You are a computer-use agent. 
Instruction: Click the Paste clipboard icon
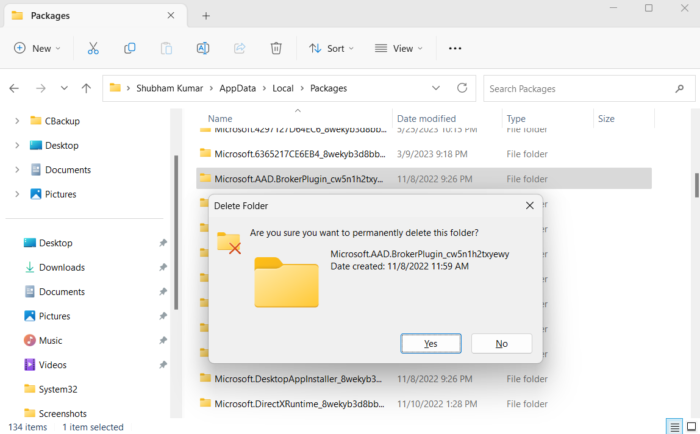pos(166,48)
